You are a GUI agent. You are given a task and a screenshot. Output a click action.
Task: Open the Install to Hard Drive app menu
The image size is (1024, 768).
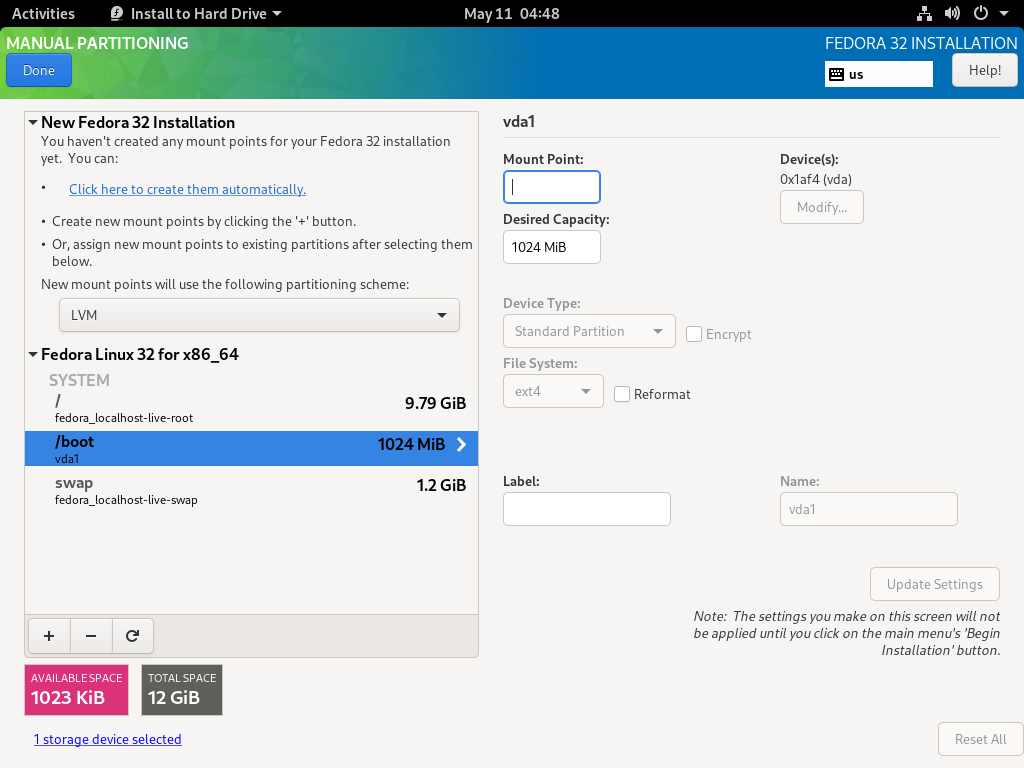coord(196,13)
